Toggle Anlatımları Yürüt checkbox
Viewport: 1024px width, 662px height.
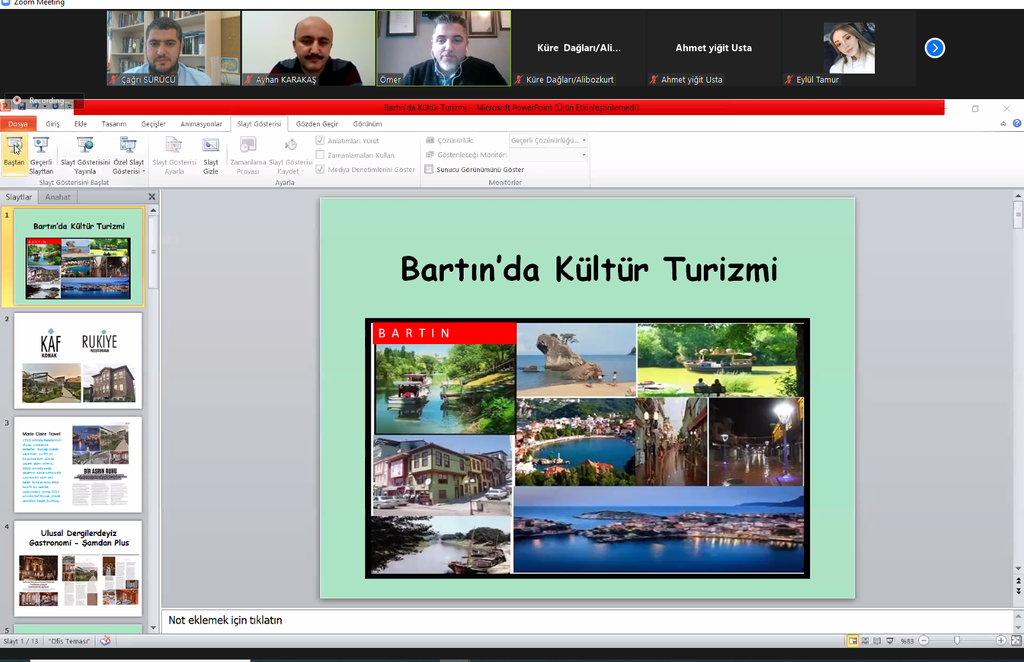(320, 141)
